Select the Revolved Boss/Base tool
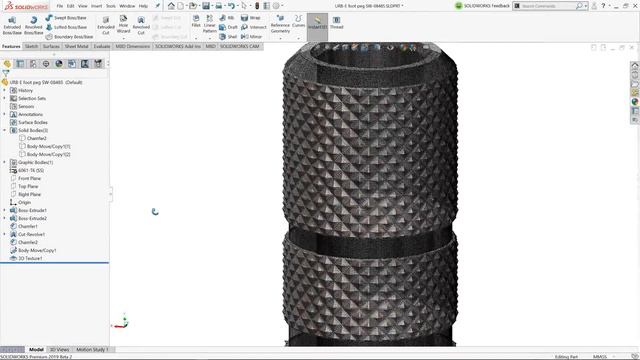The width and height of the screenshot is (640, 360). pos(33,26)
